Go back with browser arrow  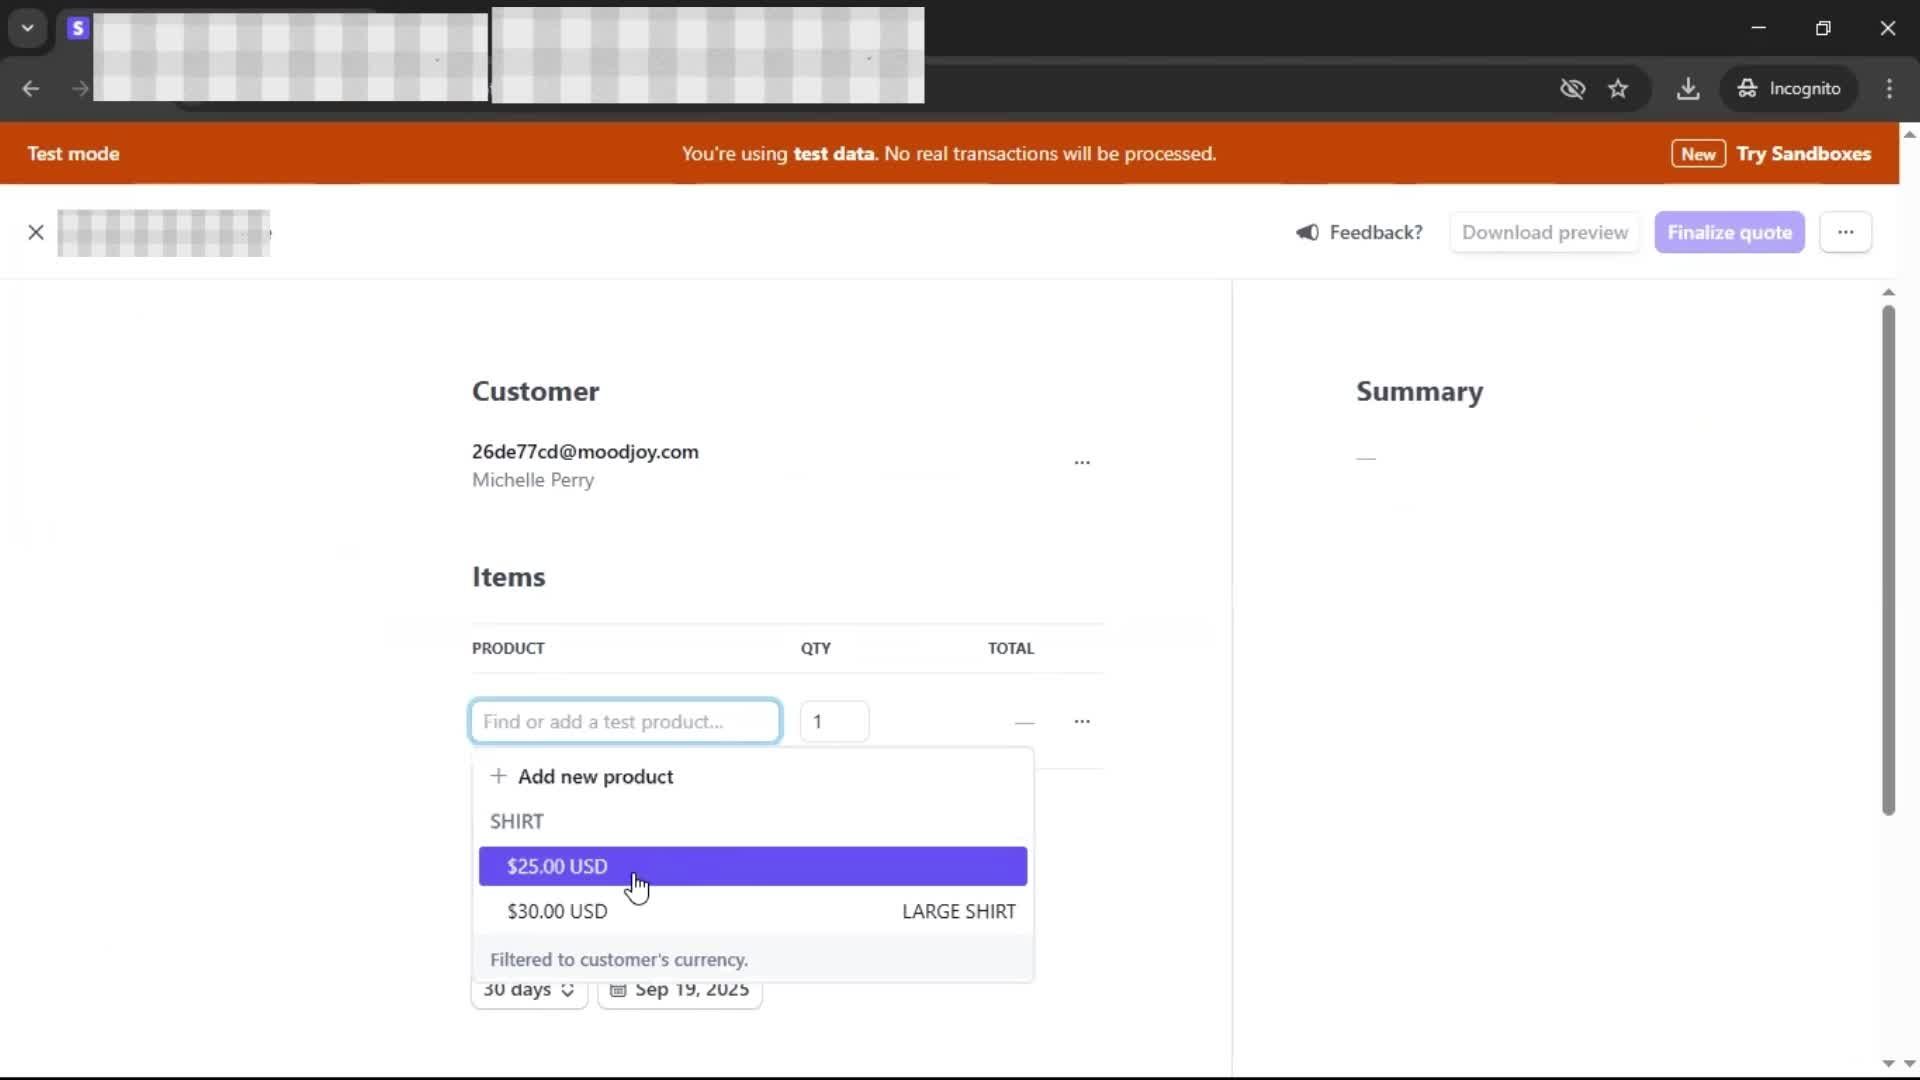tap(31, 89)
